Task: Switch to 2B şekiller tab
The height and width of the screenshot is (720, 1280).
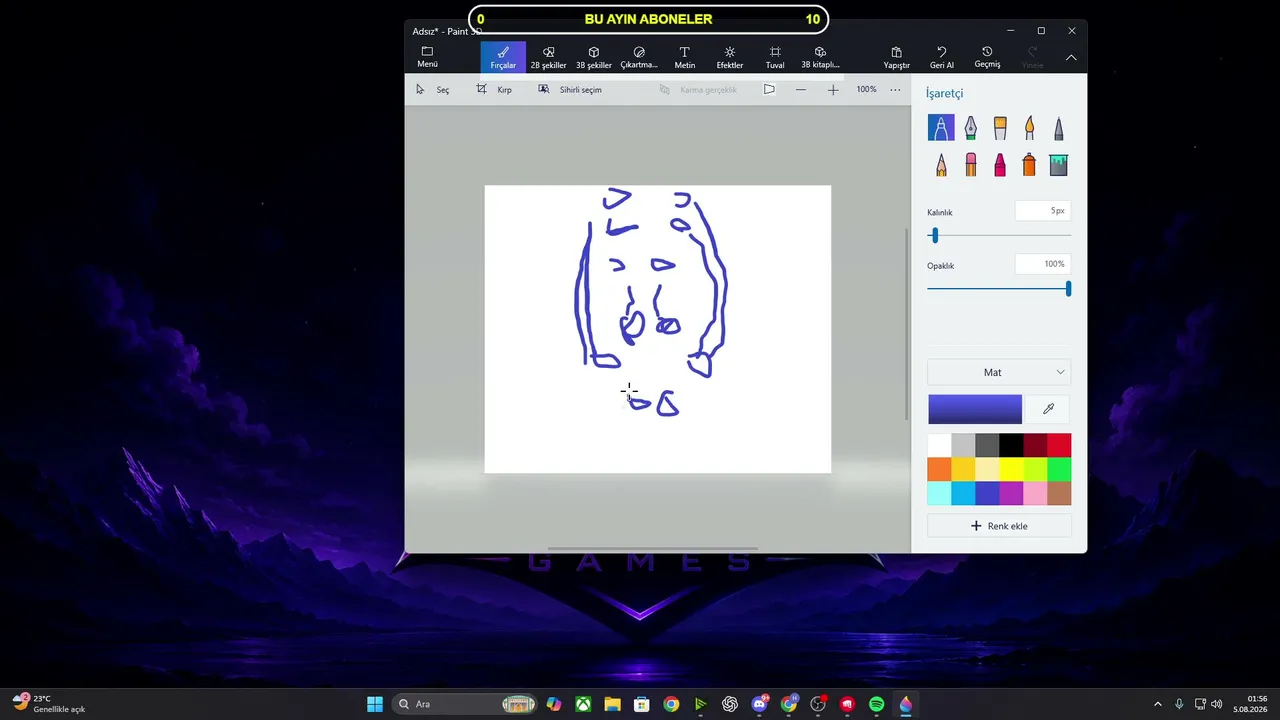Action: 548,57
